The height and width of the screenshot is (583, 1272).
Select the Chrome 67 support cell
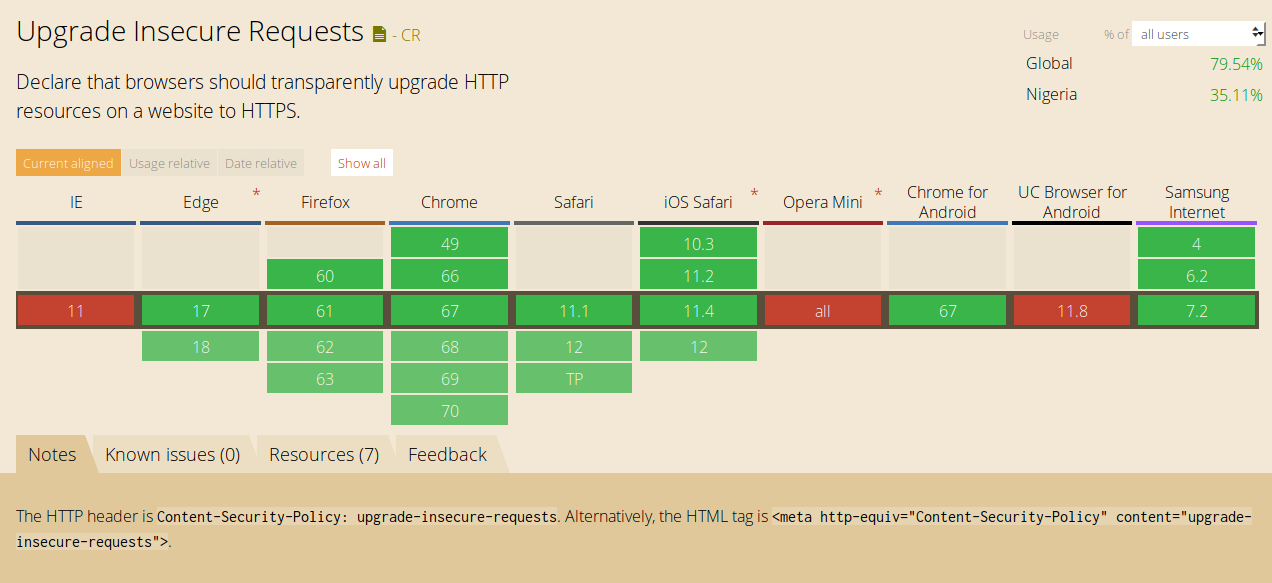pos(449,311)
